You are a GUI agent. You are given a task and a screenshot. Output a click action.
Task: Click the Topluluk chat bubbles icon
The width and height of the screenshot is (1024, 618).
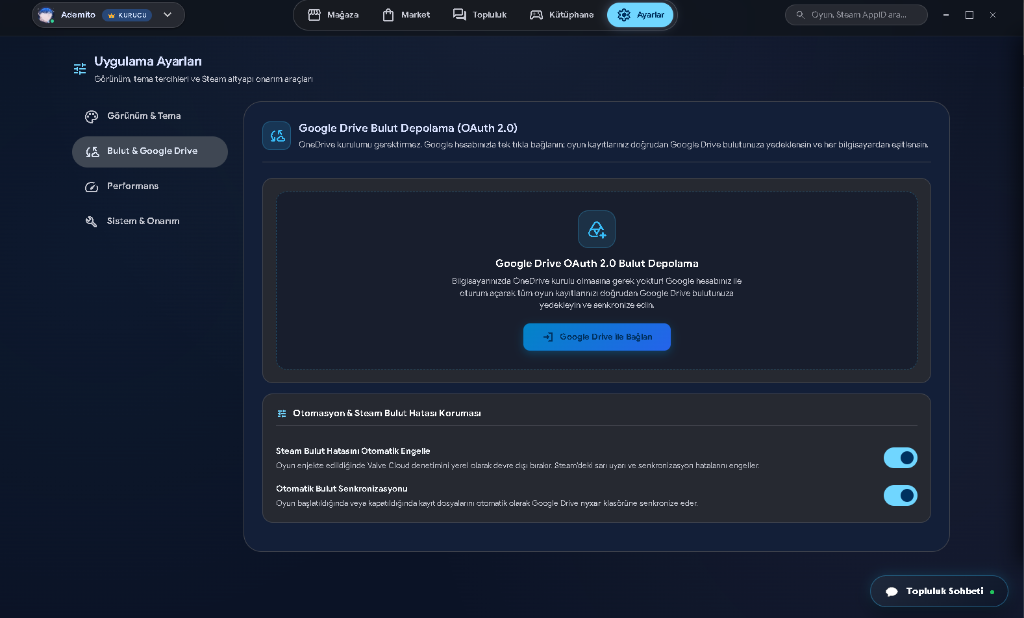point(459,14)
